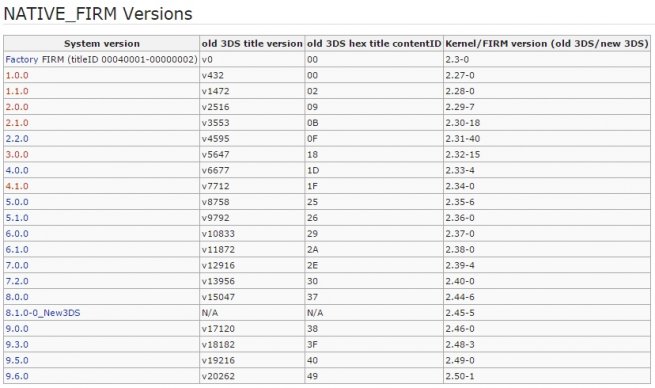The width and height of the screenshot is (655, 388).
Task: Click the 5.1.0 version link
Action: (17, 218)
